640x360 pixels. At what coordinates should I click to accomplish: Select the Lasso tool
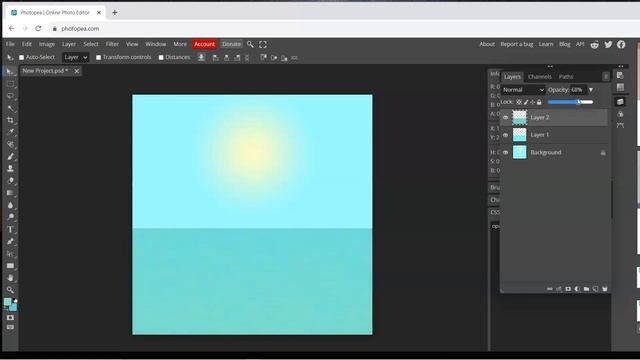(10, 96)
